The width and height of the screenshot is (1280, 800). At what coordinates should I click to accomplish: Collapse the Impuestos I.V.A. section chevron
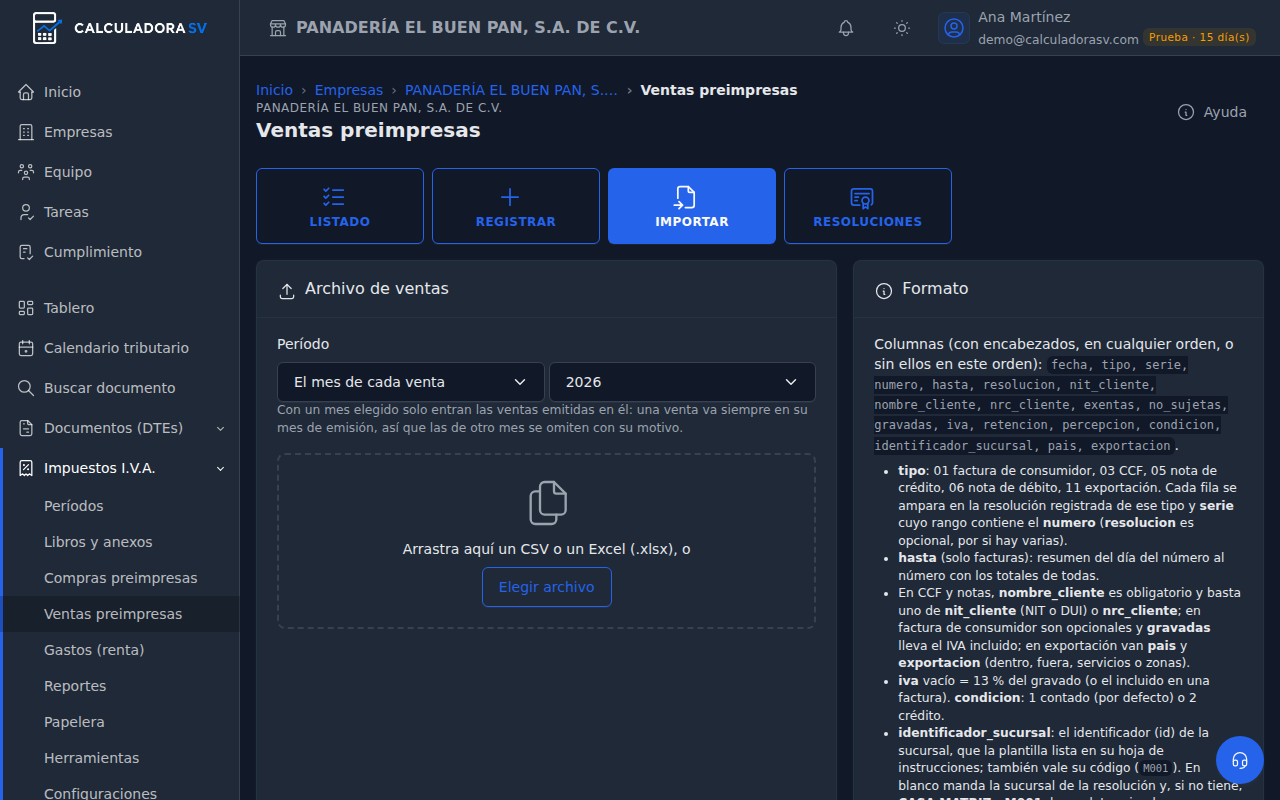click(x=221, y=468)
